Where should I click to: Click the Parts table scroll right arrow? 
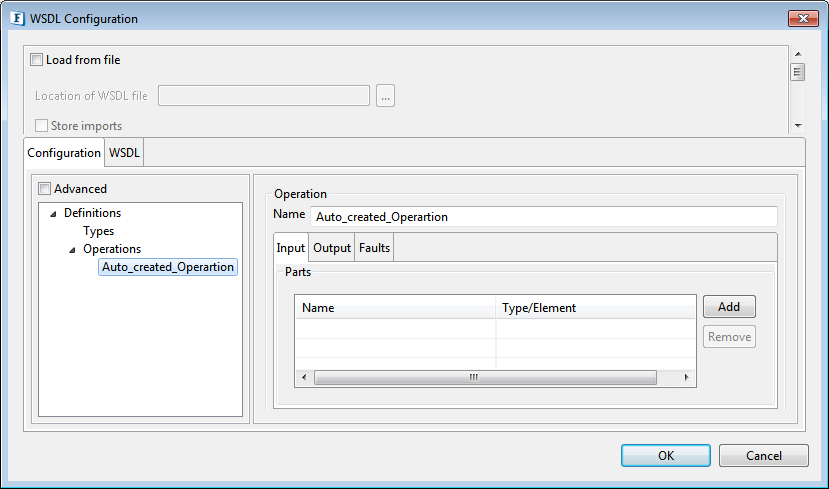tap(686, 377)
